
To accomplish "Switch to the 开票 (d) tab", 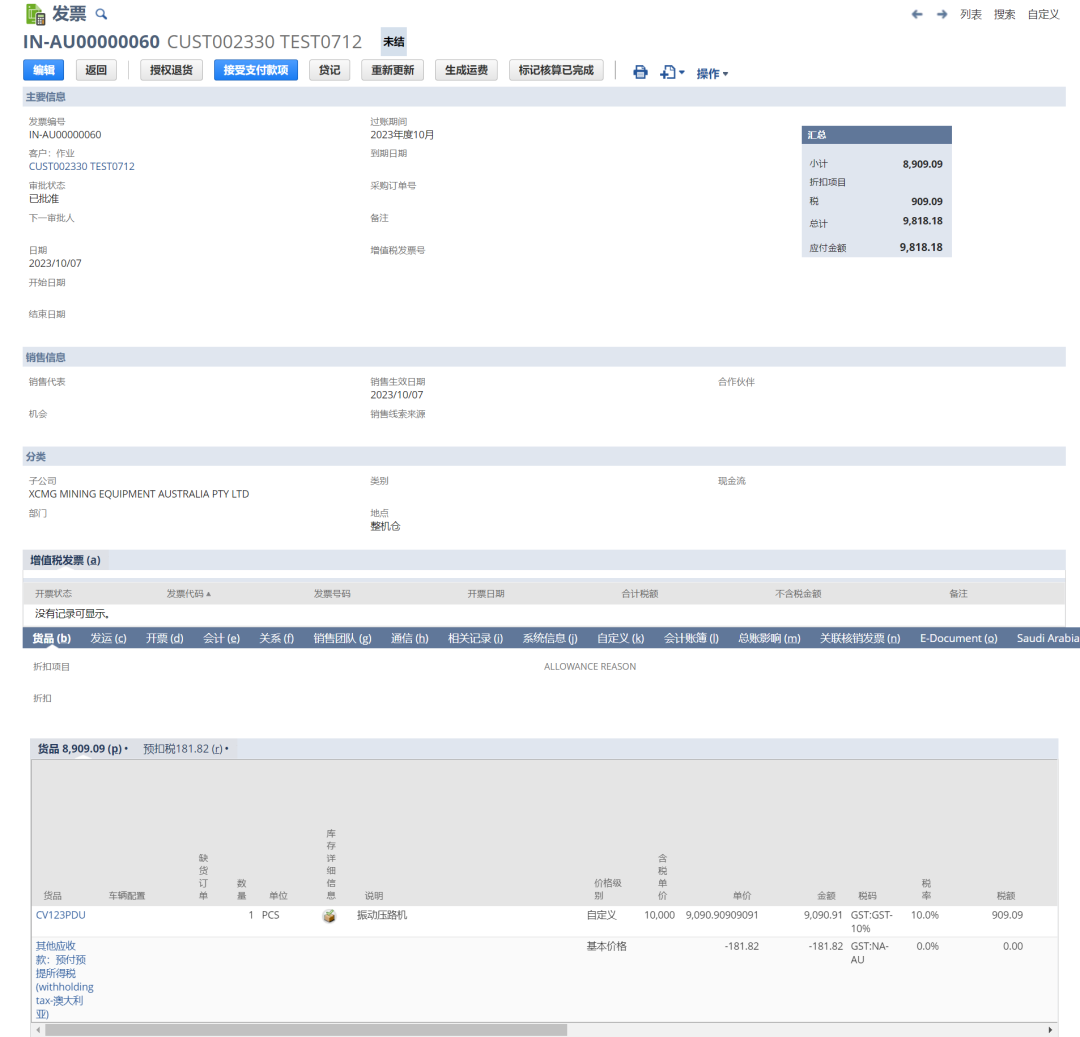I will pos(165,638).
